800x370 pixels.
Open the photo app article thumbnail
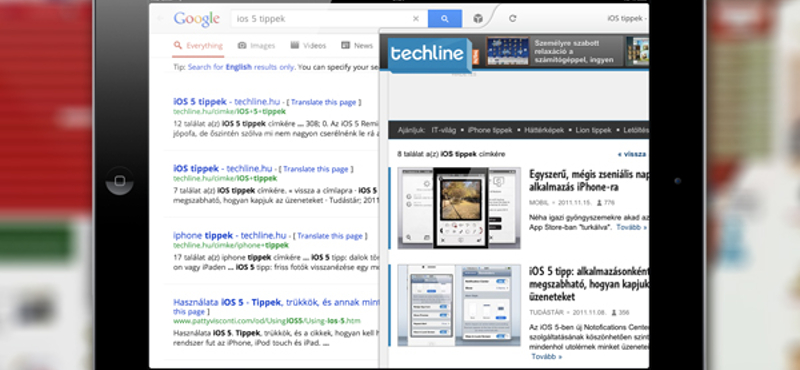pos(459,208)
